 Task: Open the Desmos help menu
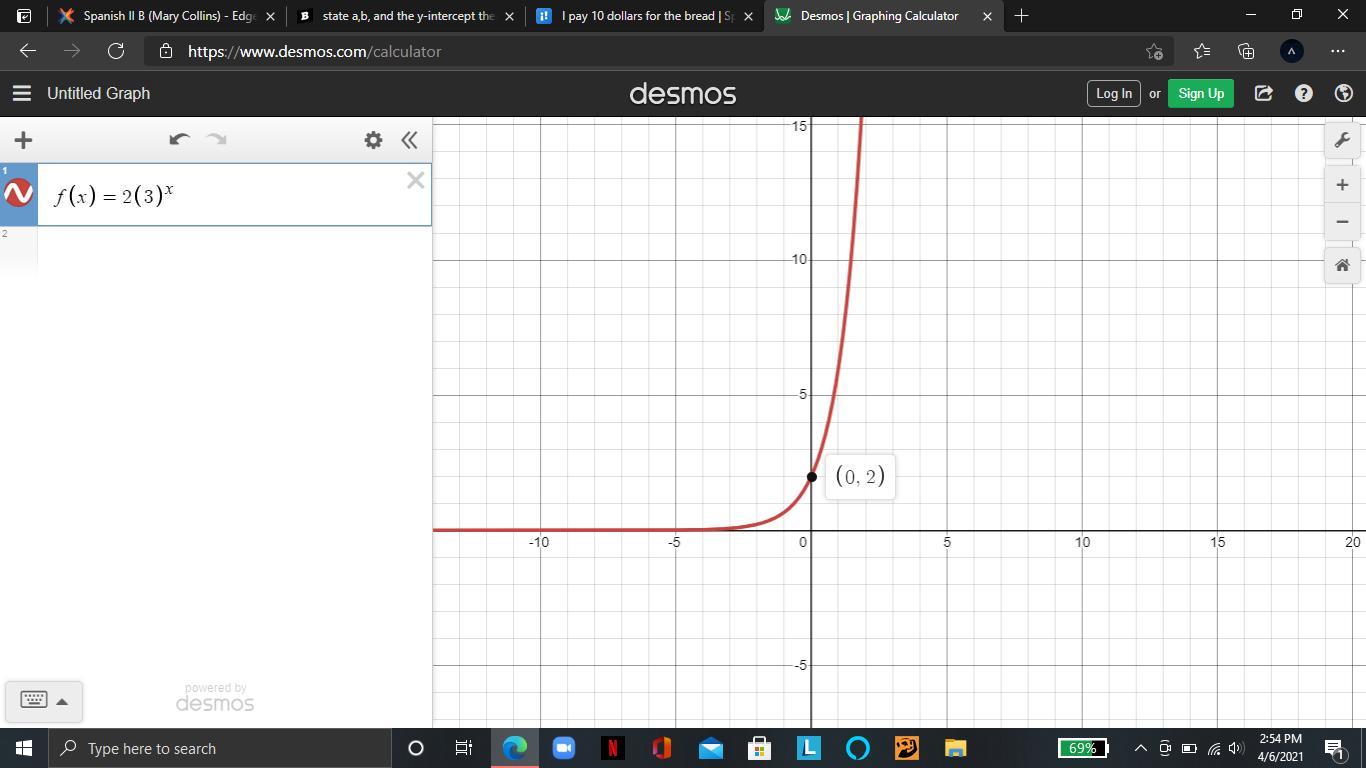[1304, 93]
